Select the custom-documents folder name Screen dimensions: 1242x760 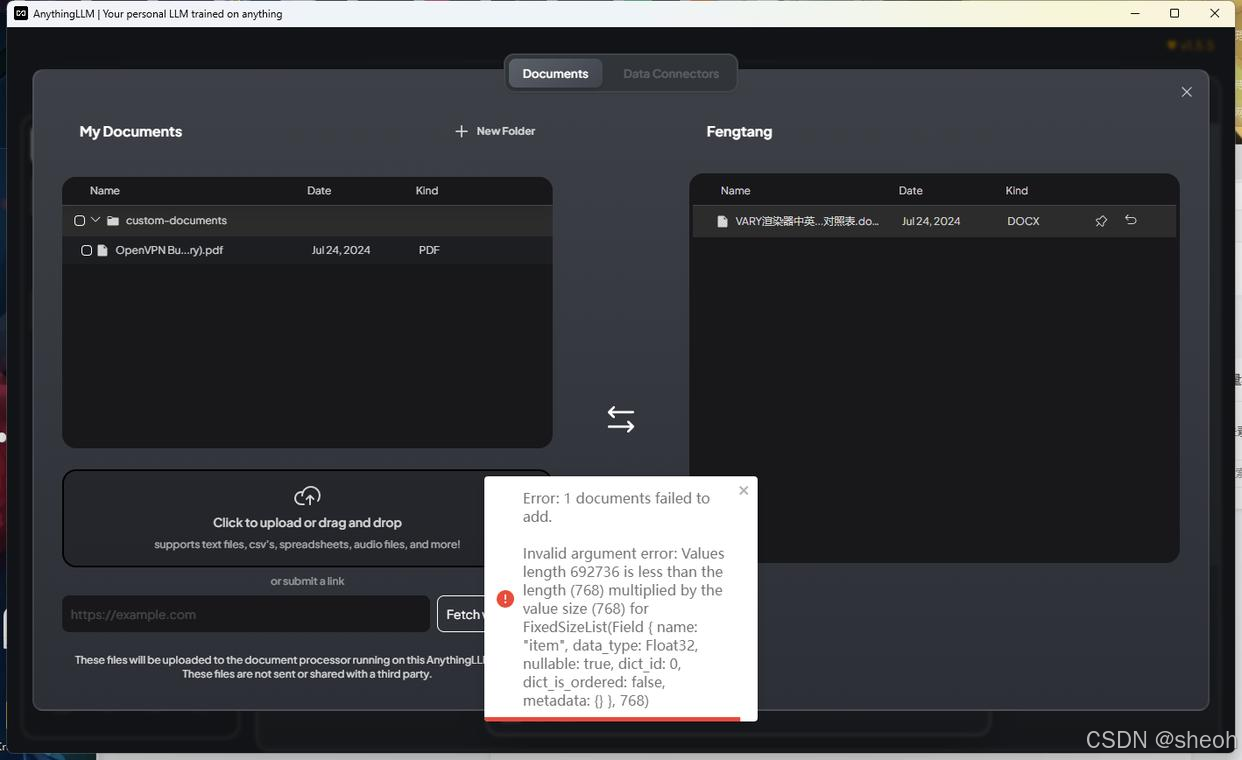176,220
